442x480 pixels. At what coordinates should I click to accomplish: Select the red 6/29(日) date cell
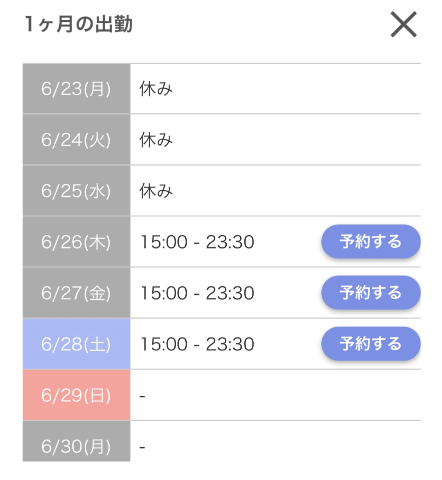(76, 395)
